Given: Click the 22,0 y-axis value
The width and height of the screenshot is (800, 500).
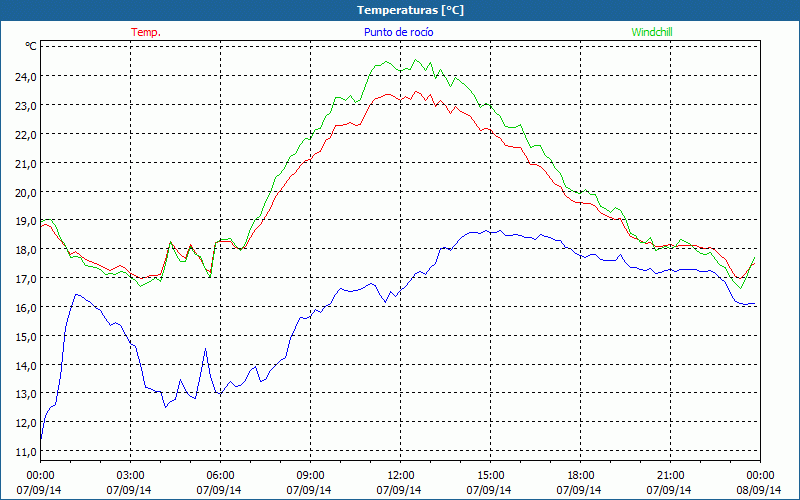Looking at the screenshot, I should [26, 135].
